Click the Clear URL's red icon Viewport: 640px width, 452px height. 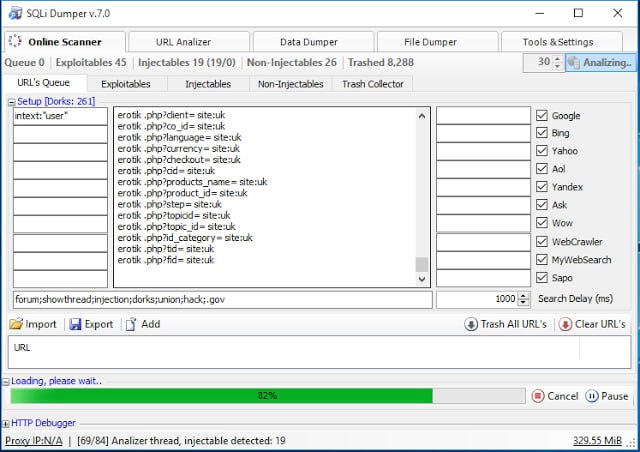point(565,324)
